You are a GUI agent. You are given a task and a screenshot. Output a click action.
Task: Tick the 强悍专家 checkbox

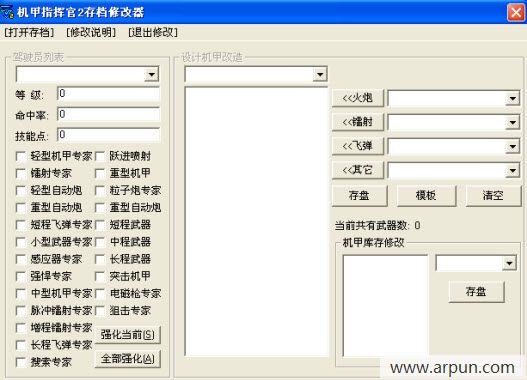pos(21,277)
